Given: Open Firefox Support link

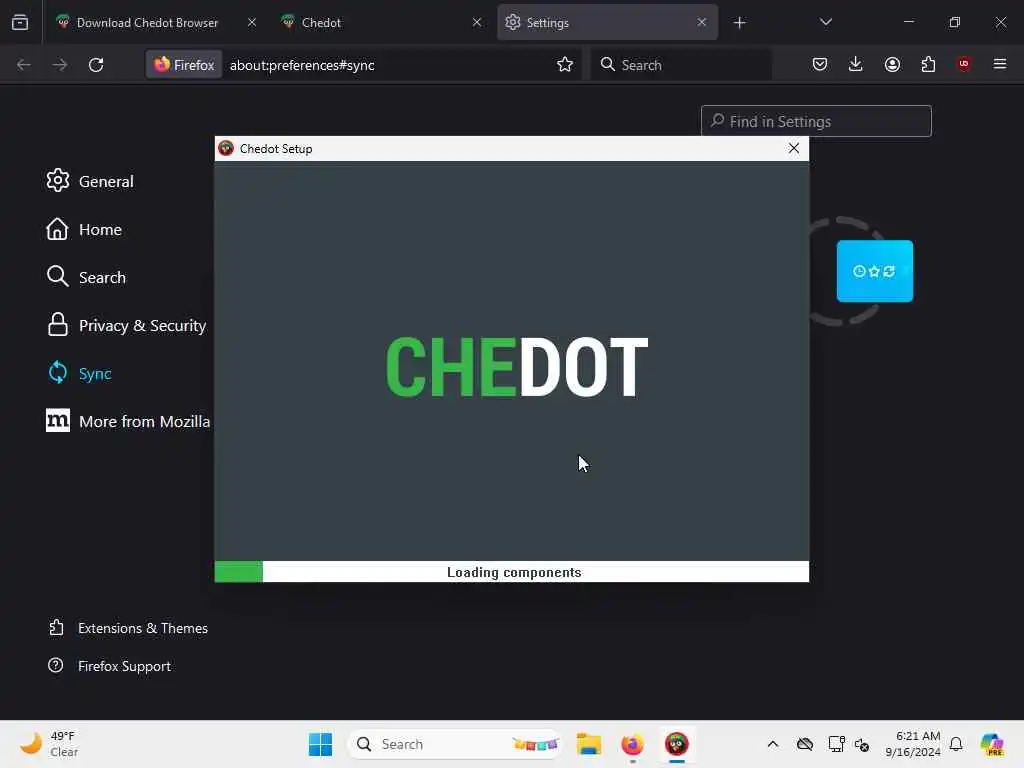Looking at the screenshot, I should pos(109,665).
